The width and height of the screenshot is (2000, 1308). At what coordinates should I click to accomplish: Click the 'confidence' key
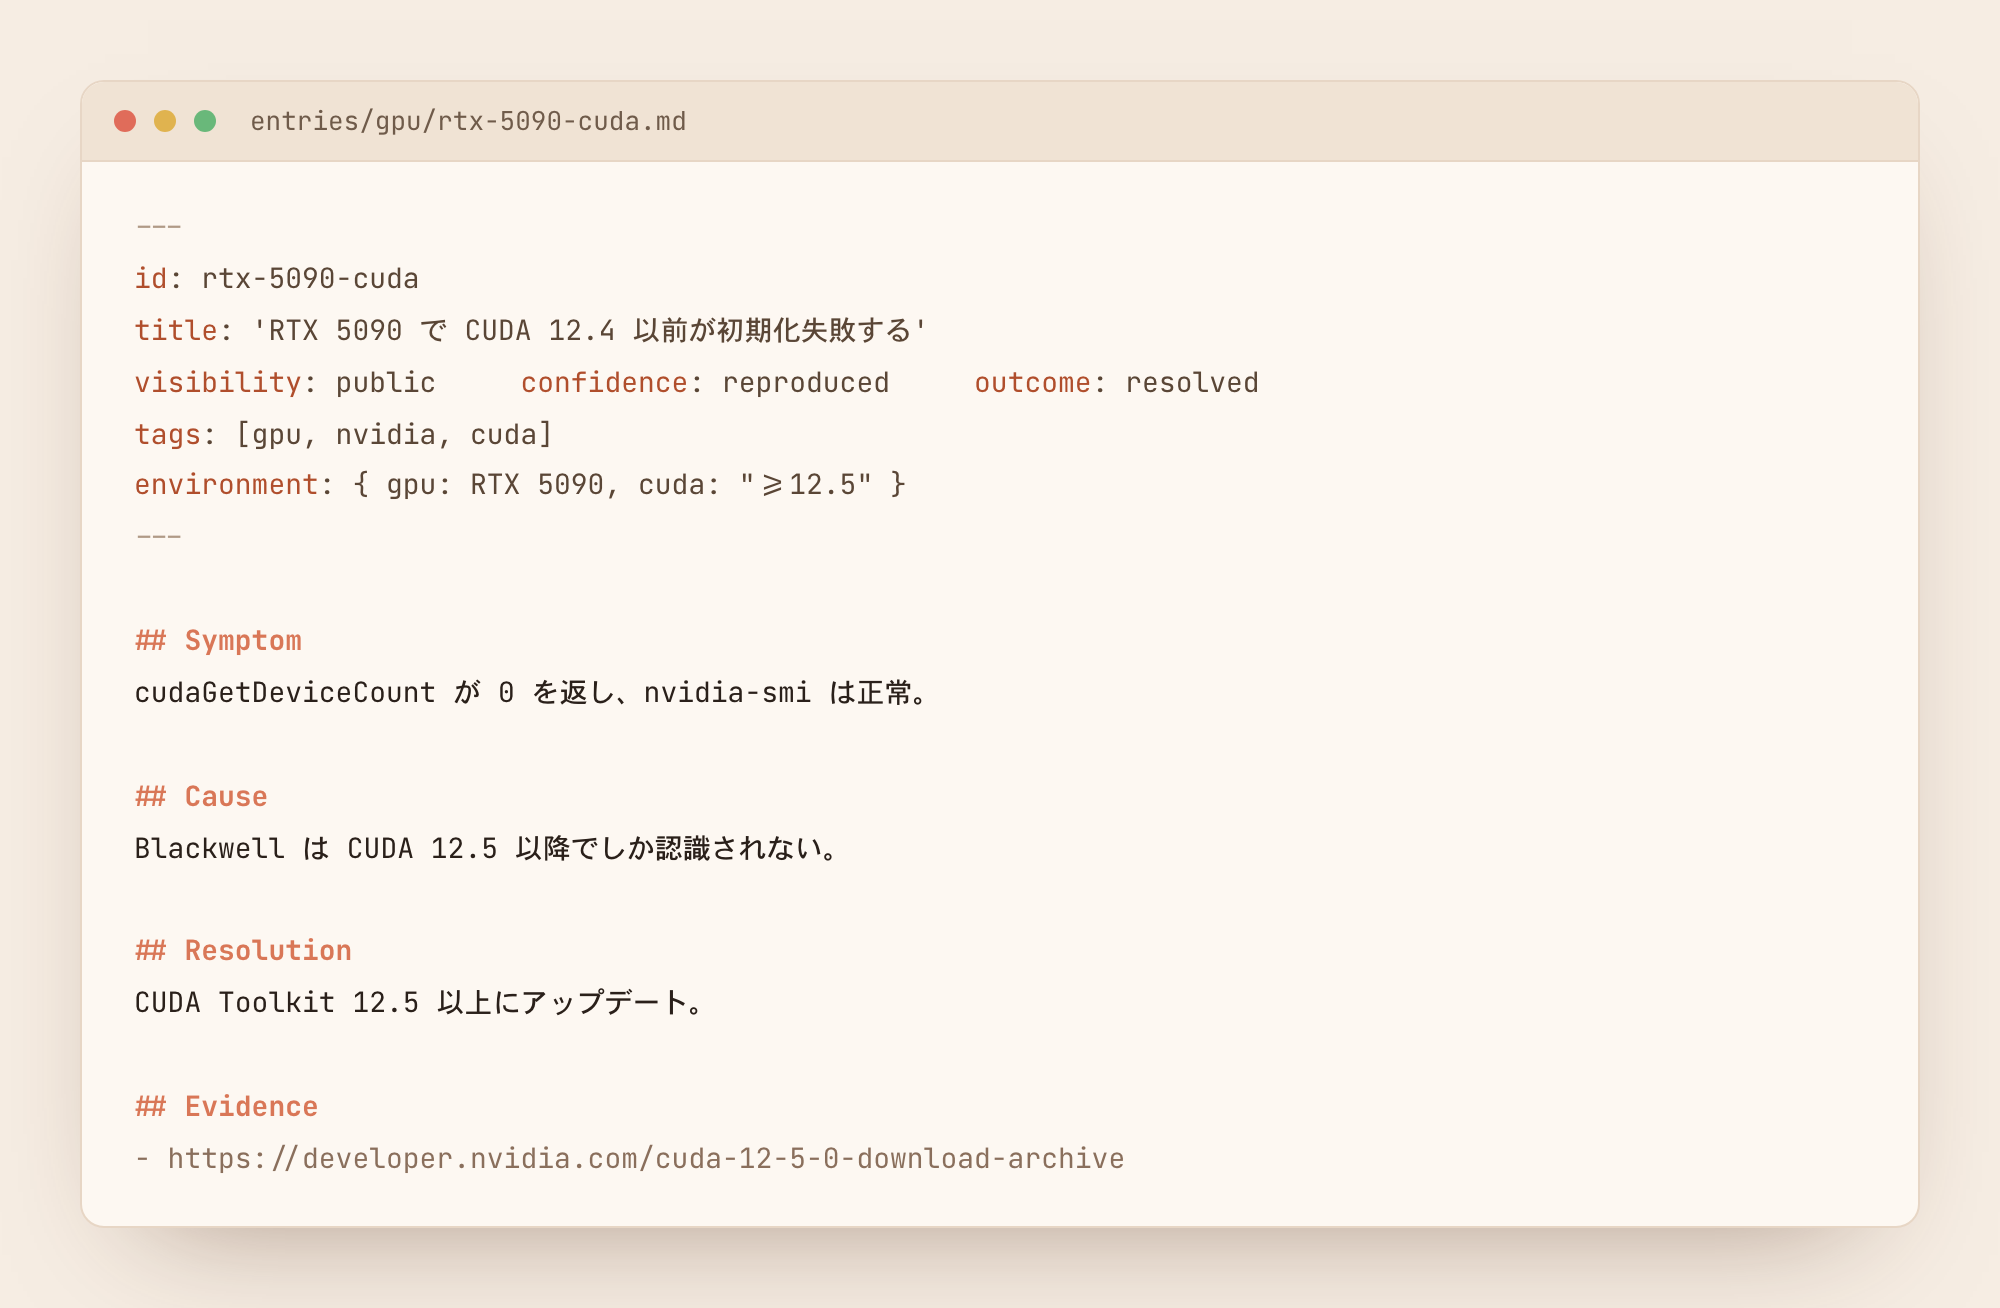coord(604,382)
